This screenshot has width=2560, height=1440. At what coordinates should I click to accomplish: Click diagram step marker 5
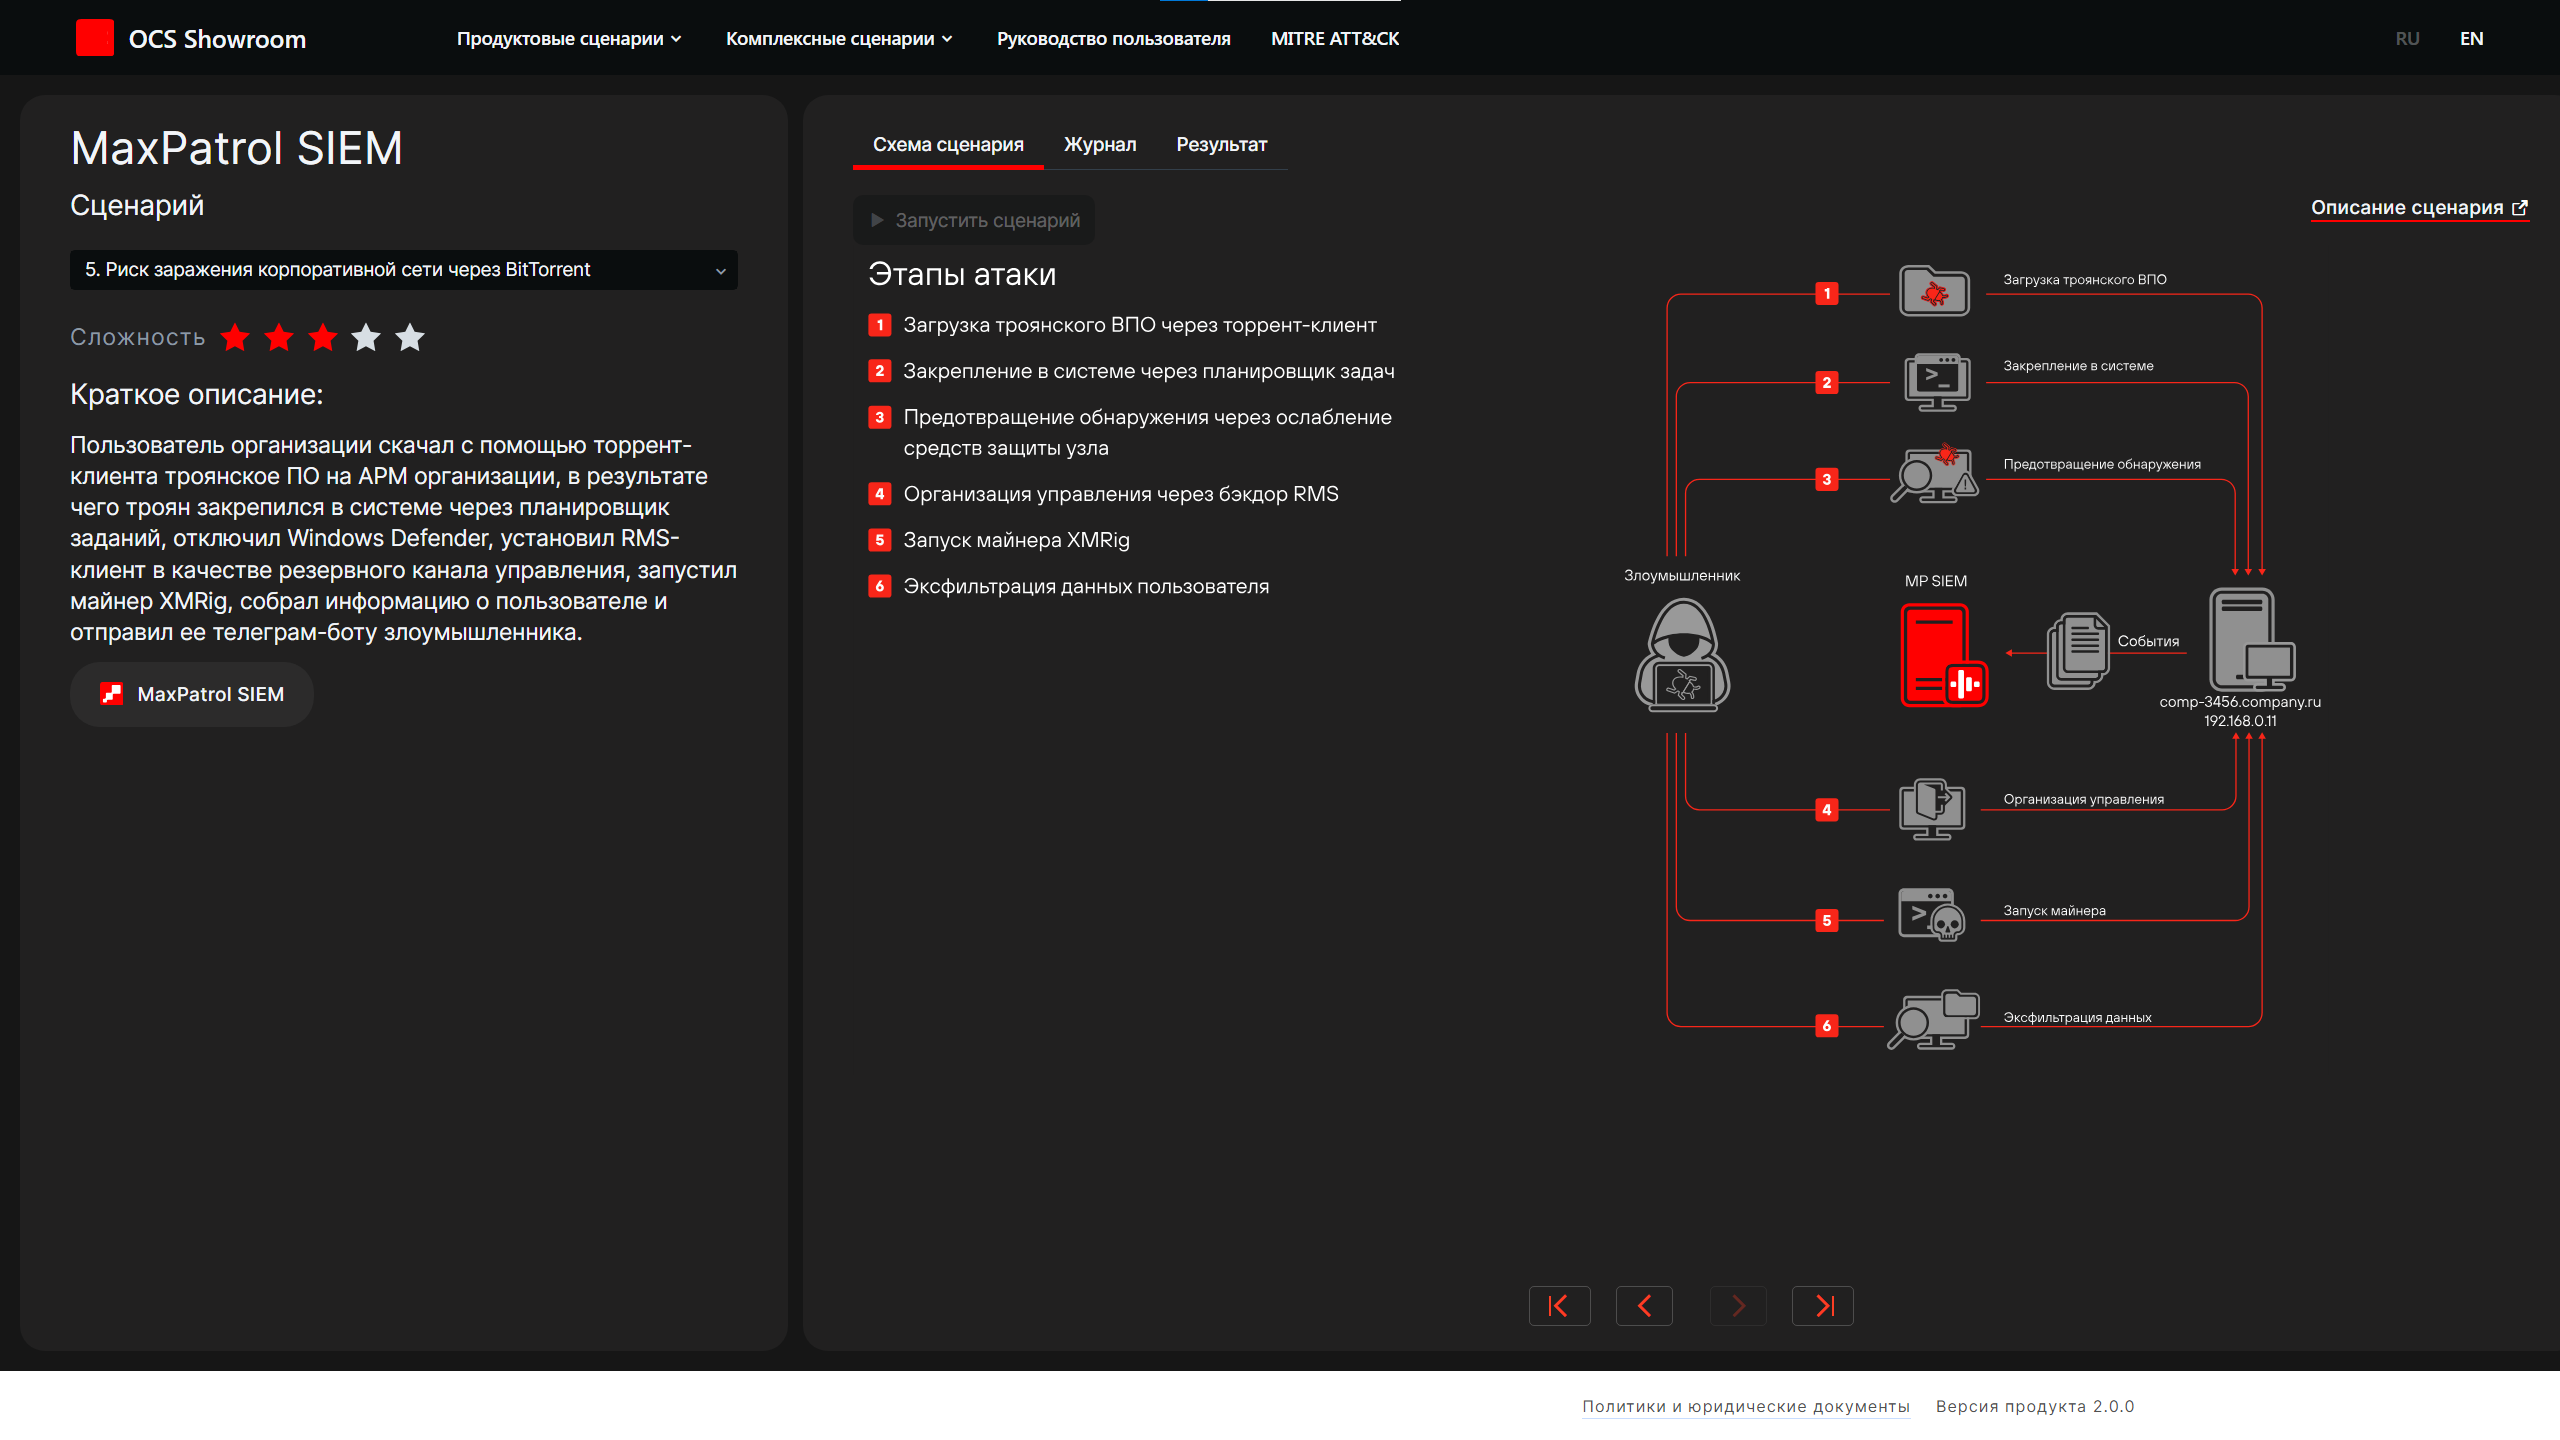tap(1827, 921)
